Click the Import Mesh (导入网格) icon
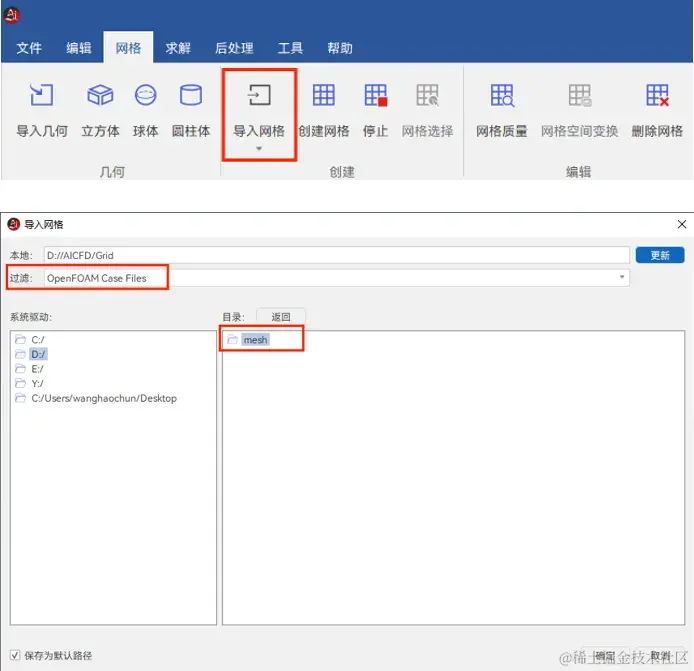The image size is (694, 671). pos(259,95)
